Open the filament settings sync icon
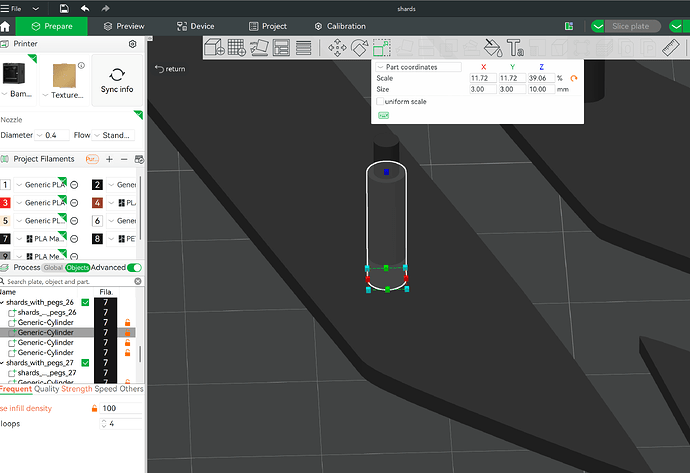Image resolution: width=690 pixels, height=473 pixels. [x=139, y=159]
